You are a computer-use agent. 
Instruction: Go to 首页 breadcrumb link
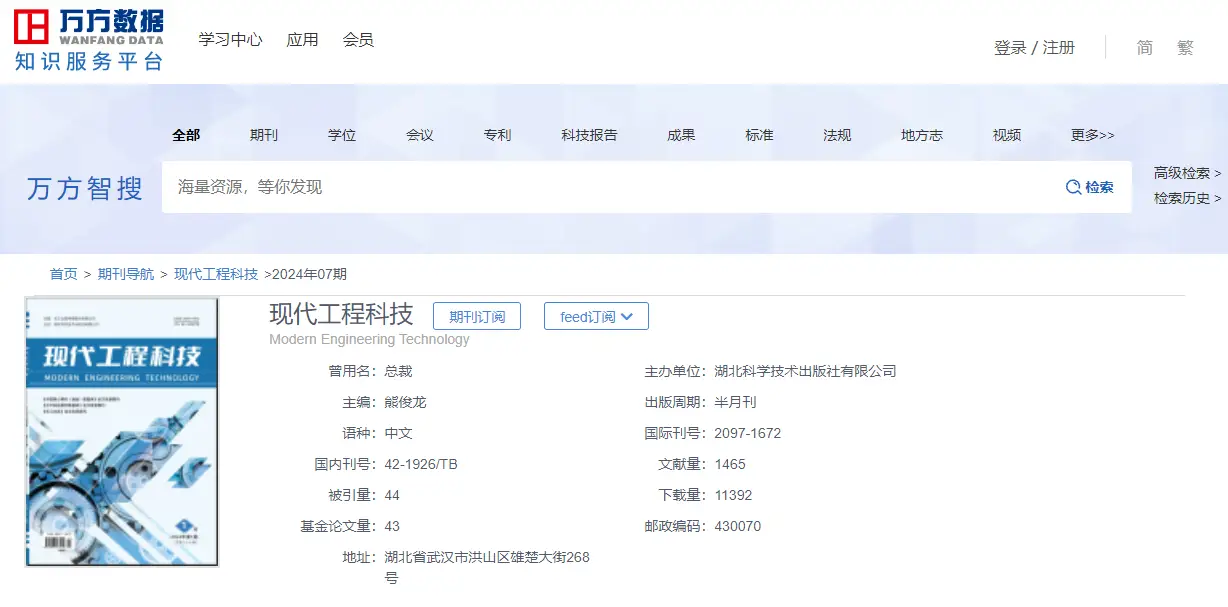64,274
